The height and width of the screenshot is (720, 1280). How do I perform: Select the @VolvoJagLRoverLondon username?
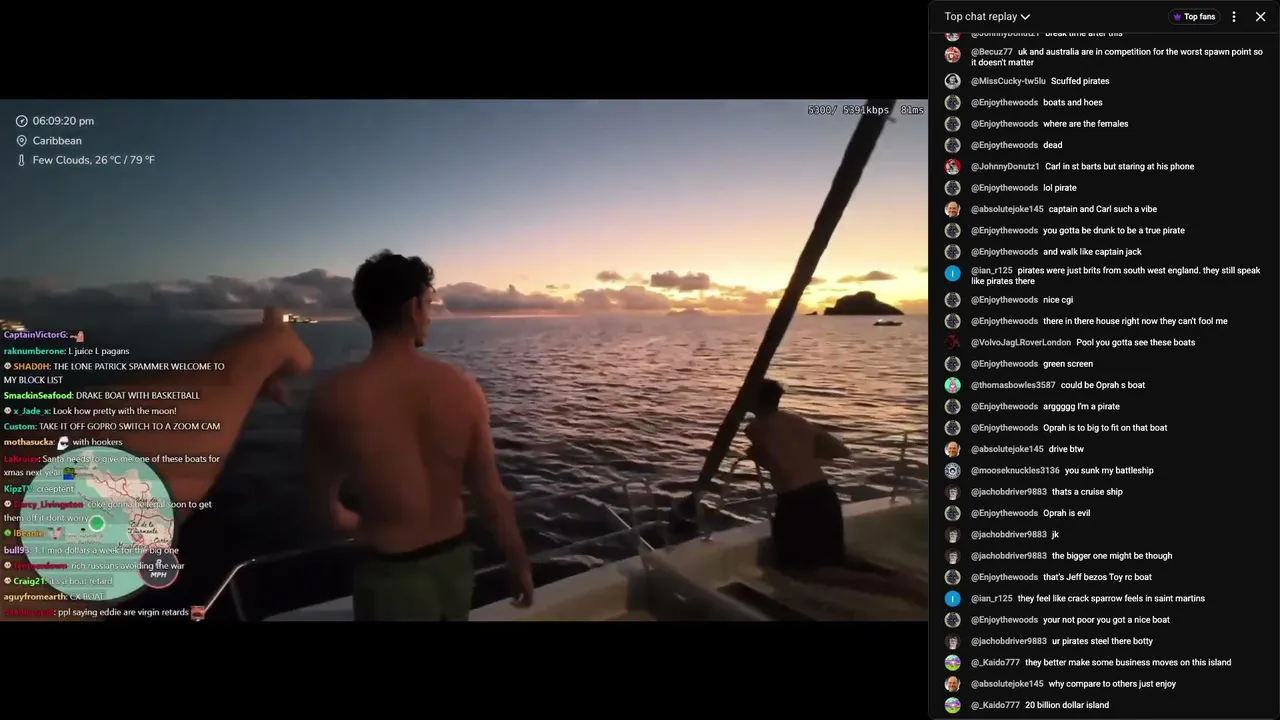pos(1021,342)
